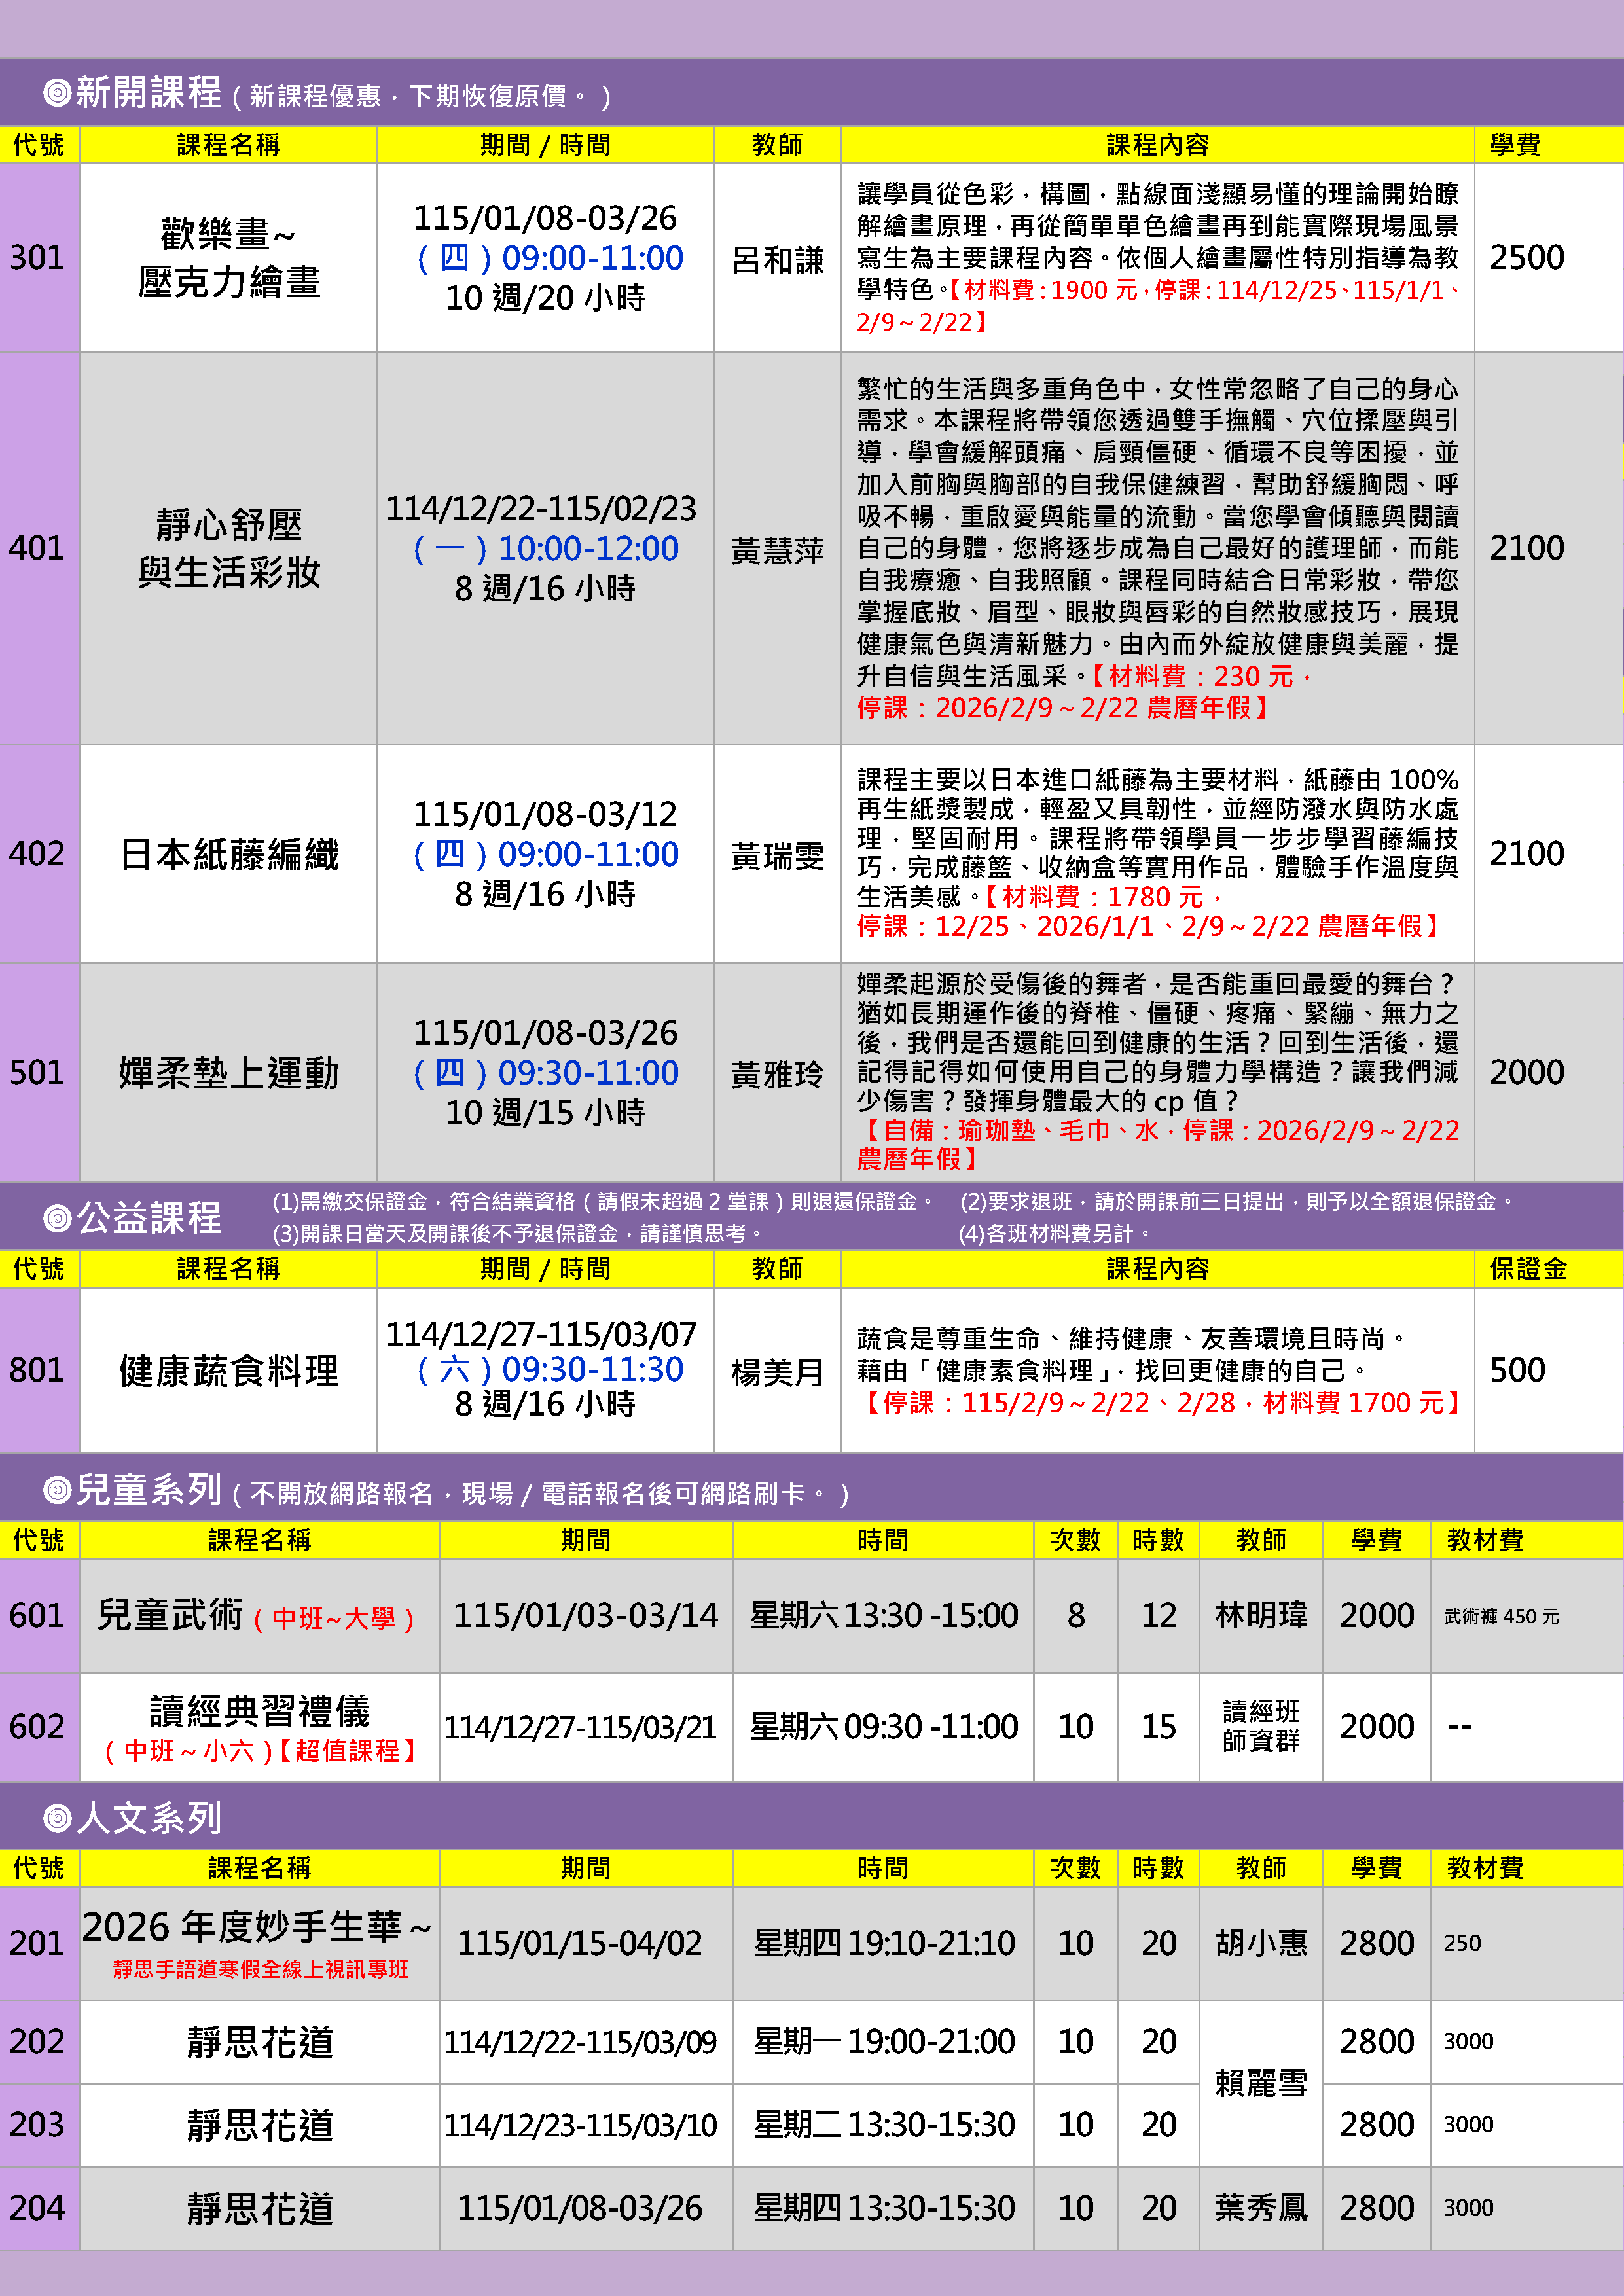This screenshot has width=1624, height=2296.
Task: Click course name 靜心舒壓與生活彩妝
Action: pos(228,548)
